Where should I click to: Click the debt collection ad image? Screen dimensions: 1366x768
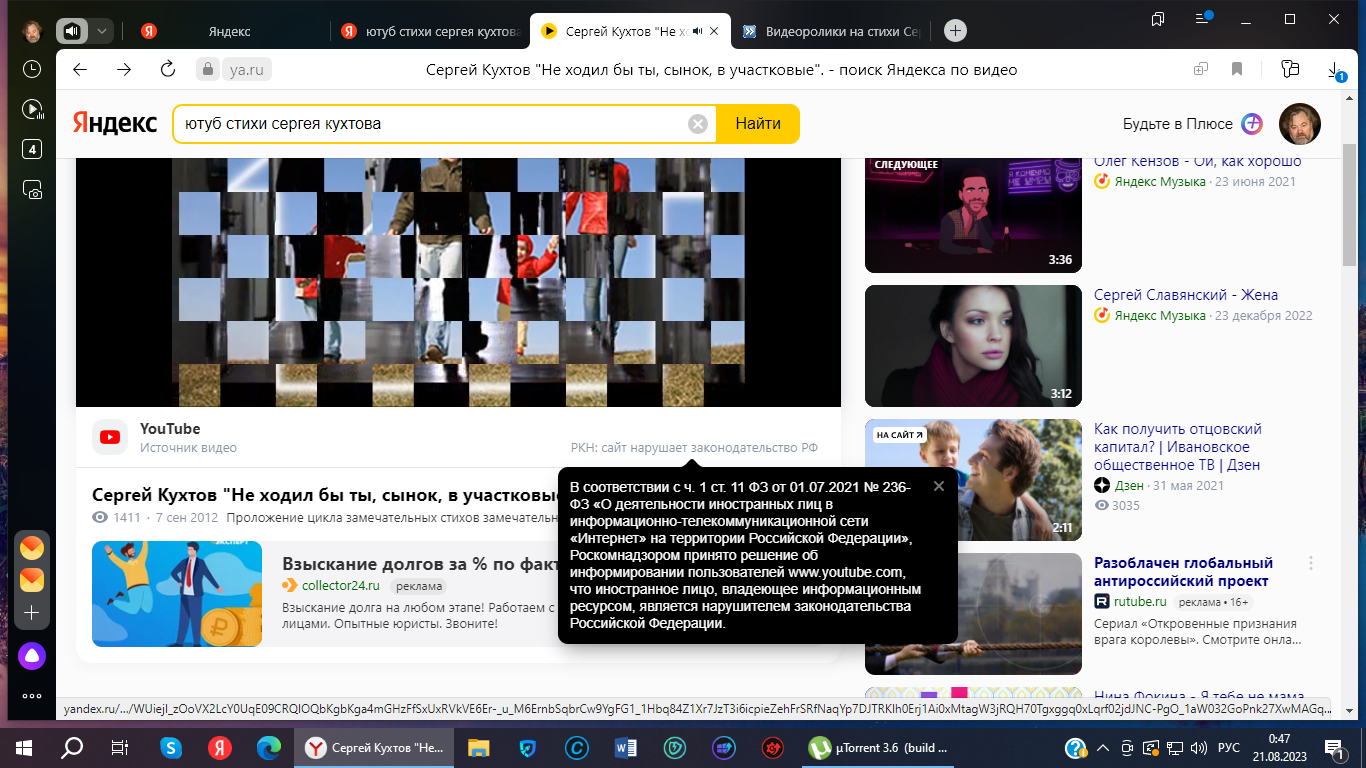point(177,594)
